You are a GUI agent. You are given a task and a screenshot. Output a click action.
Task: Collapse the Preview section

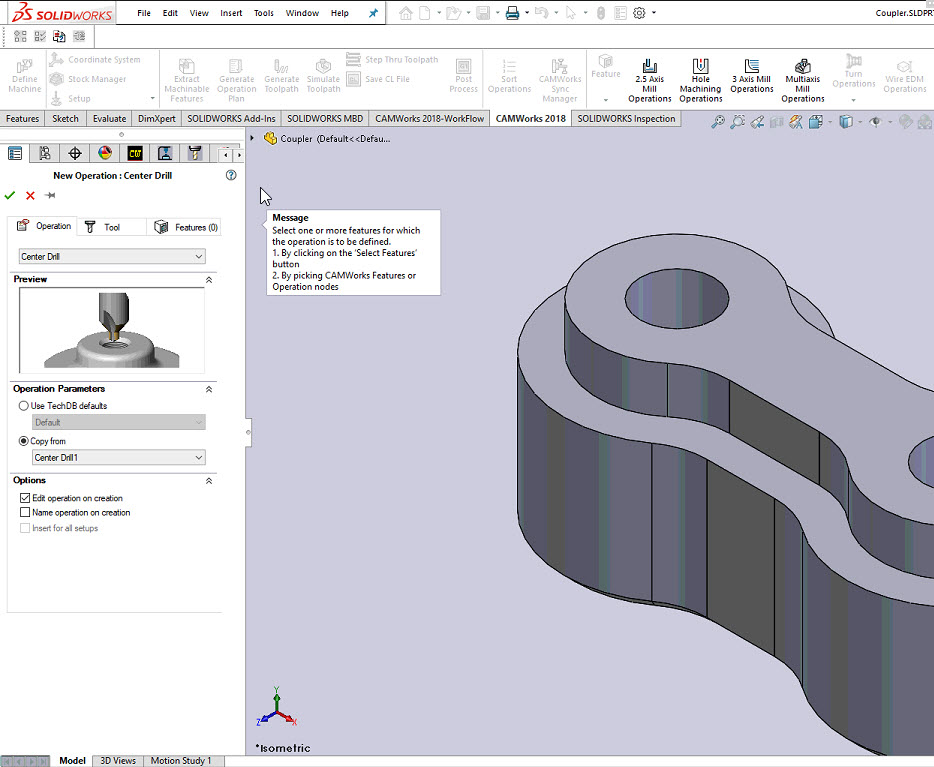pos(209,279)
